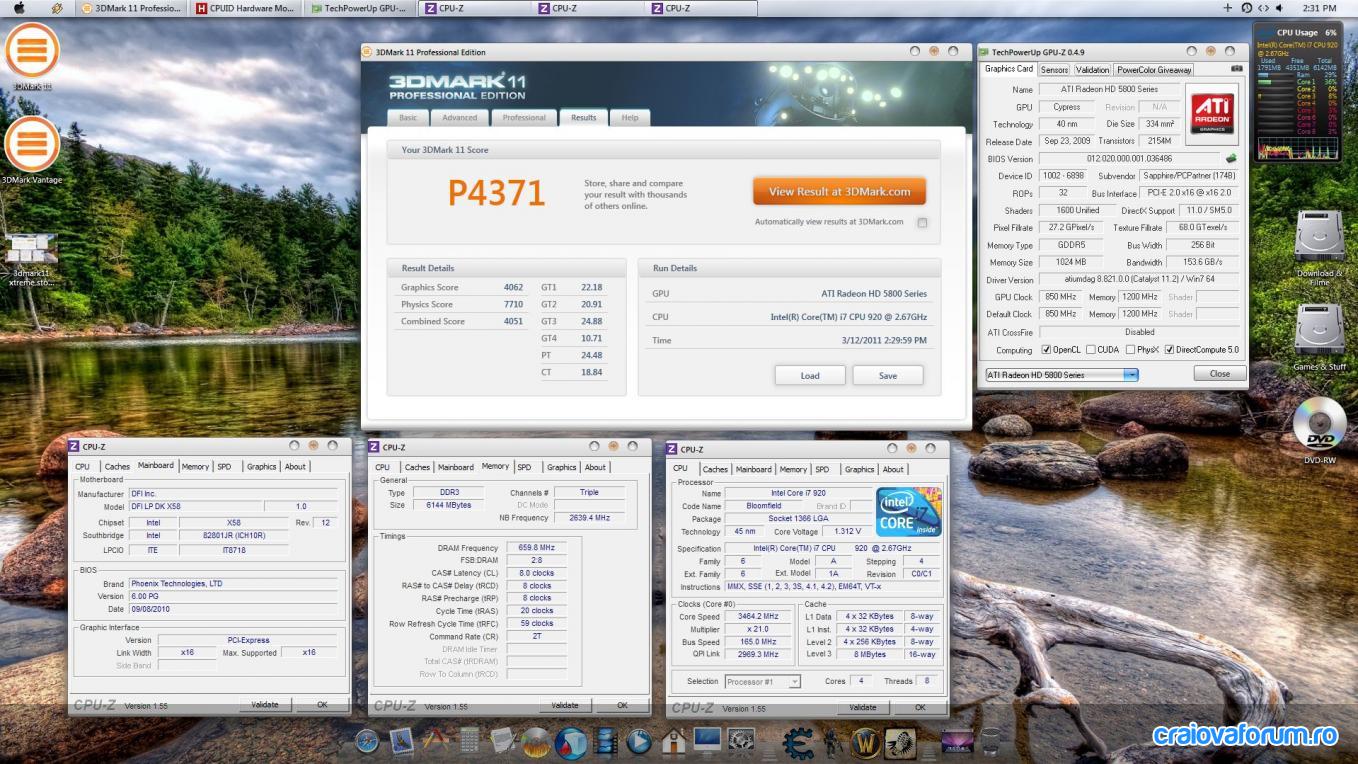Launch World of Warcraft dock icon
1358x764 pixels.
coord(864,741)
